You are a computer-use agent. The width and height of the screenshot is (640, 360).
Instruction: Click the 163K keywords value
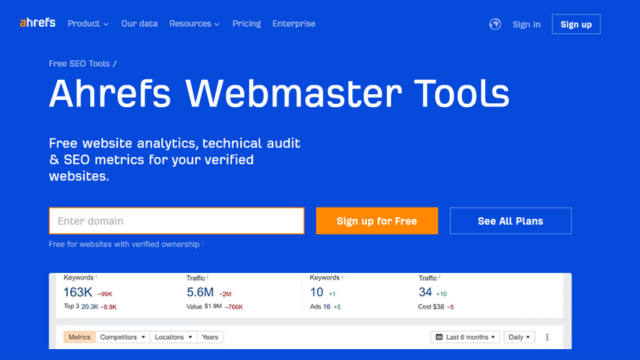point(78,292)
